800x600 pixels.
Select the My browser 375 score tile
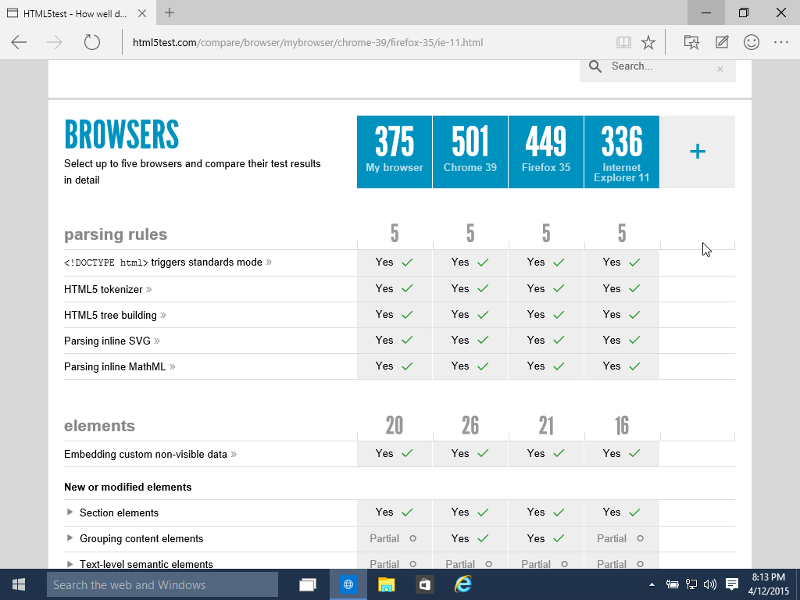click(394, 152)
